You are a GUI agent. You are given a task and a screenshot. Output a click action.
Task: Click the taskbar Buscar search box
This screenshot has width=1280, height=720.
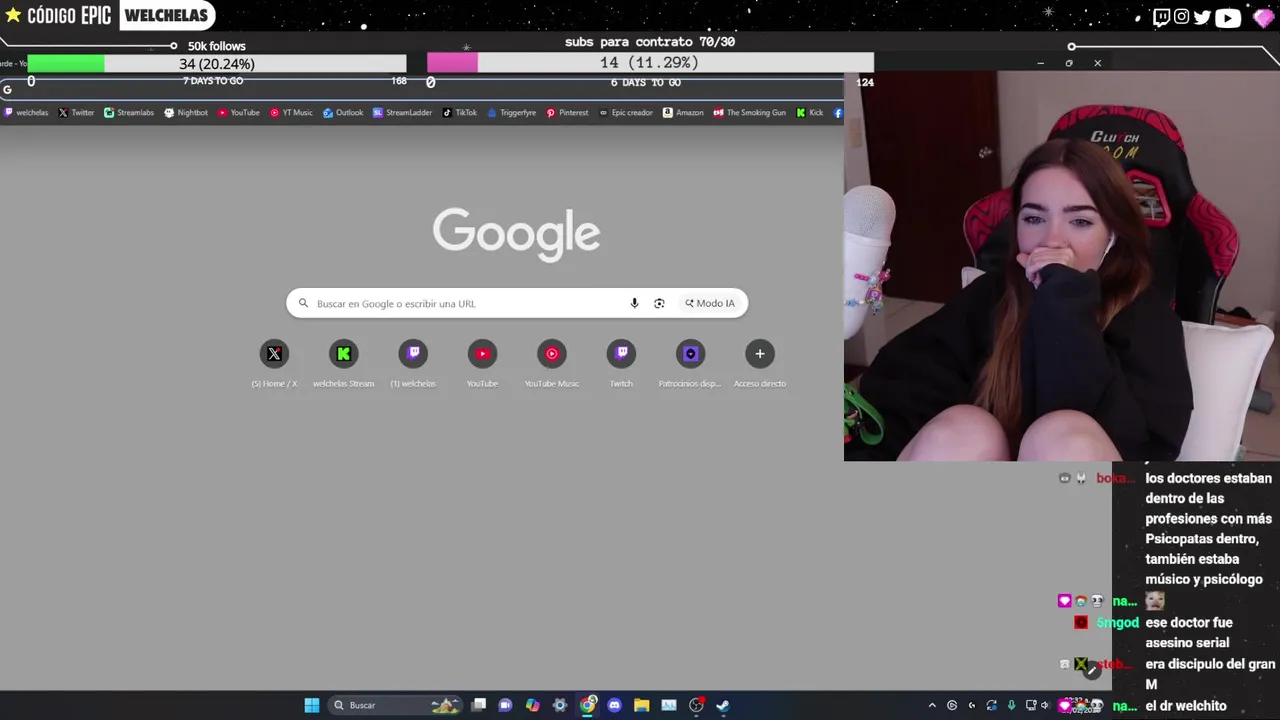pyautogui.click(x=394, y=705)
